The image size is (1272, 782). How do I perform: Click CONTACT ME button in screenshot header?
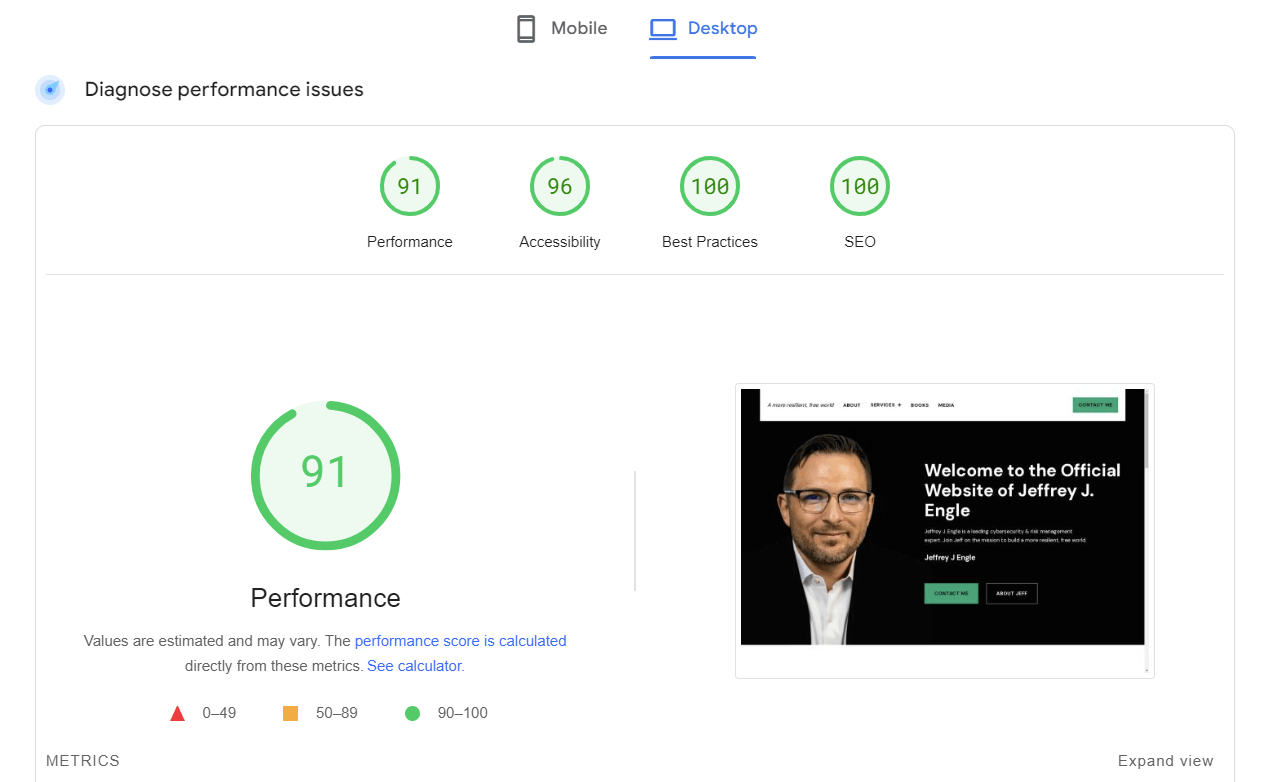1095,405
